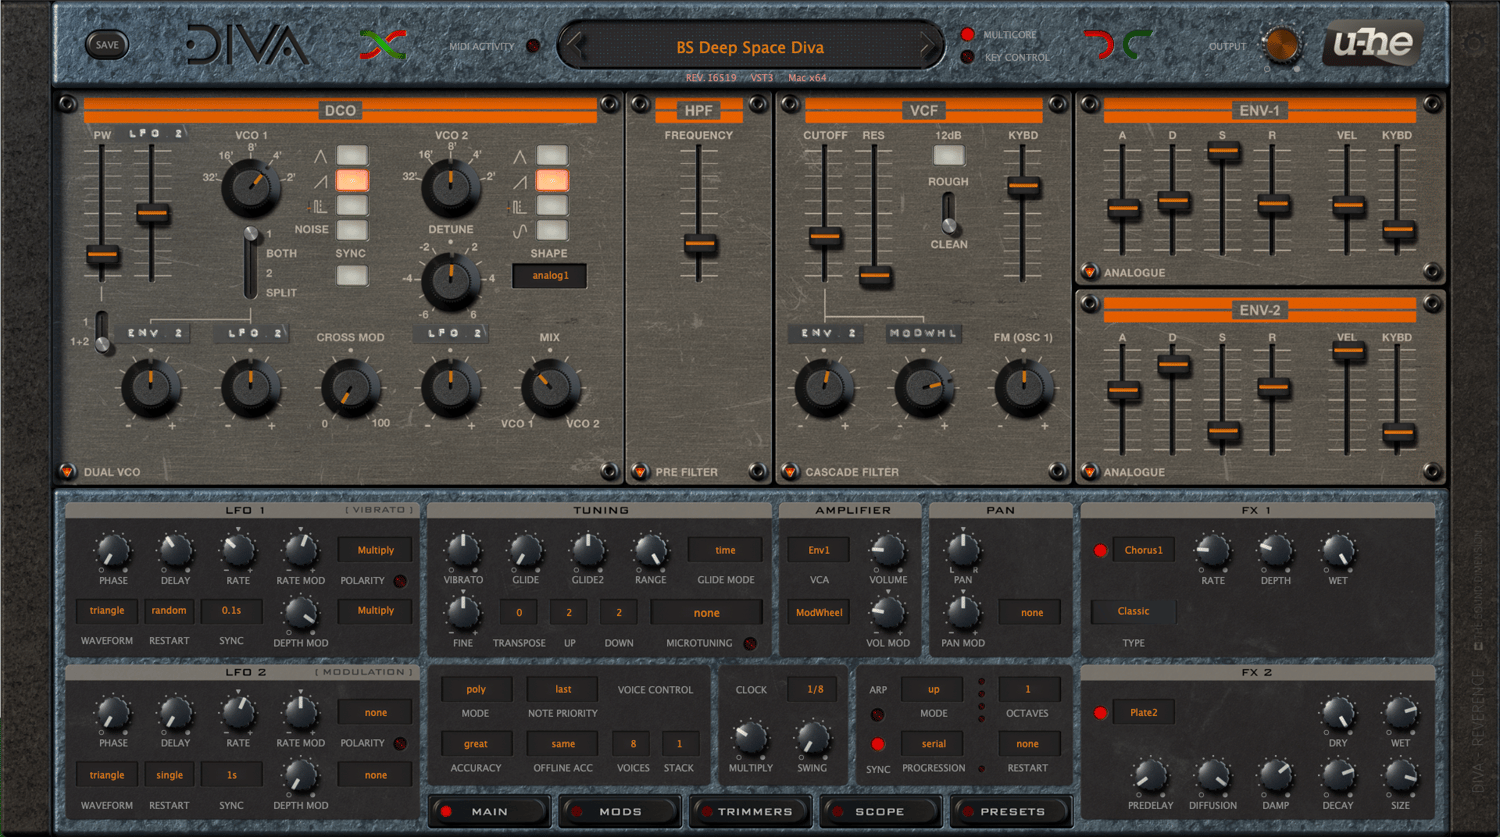1500x837 pixels.
Task: Toggle the Key Control LED
Action: pos(967,57)
